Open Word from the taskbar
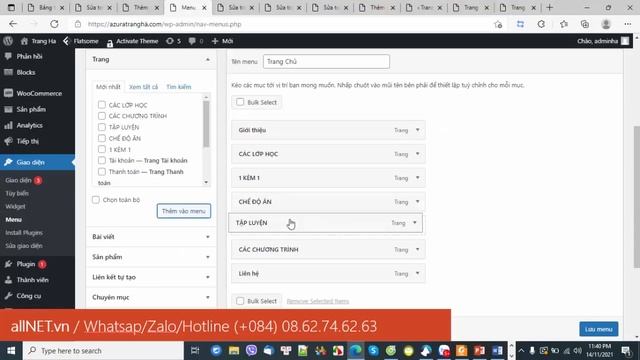This screenshot has width=640, height=360. click(497, 351)
